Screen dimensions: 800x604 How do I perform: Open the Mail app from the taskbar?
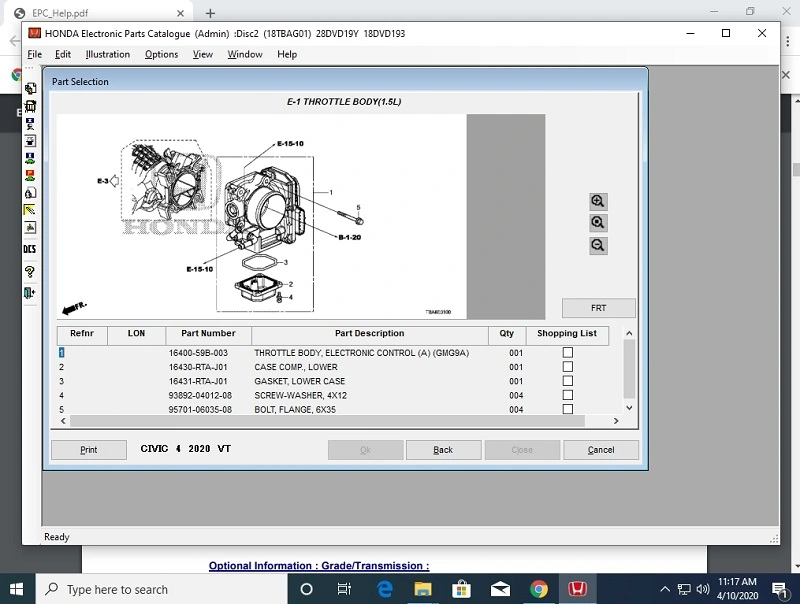(x=500, y=589)
